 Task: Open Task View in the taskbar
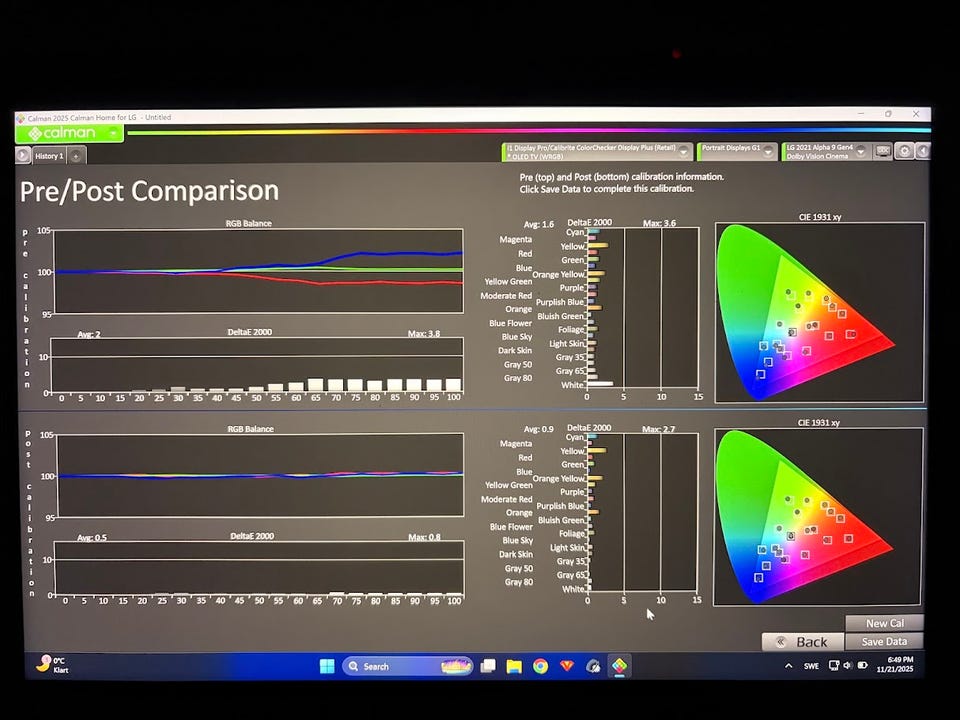click(488, 666)
